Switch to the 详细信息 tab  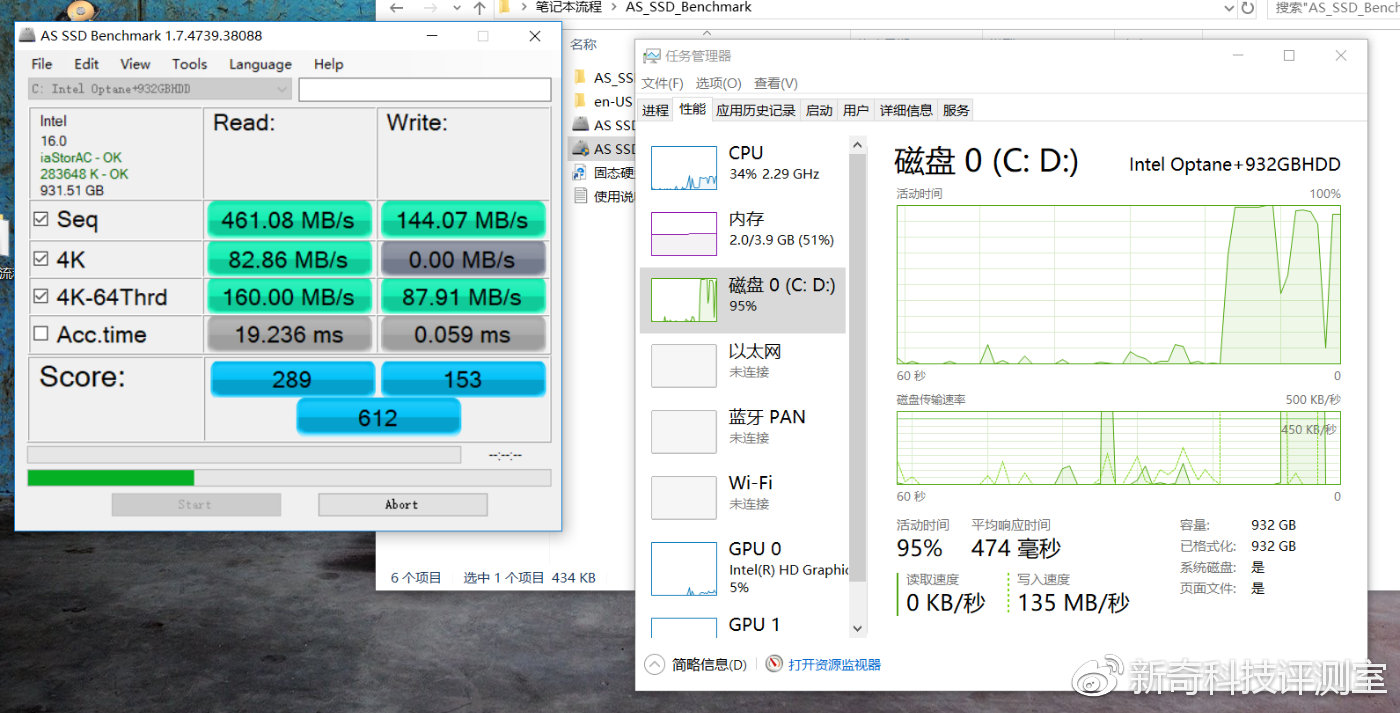[906, 110]
